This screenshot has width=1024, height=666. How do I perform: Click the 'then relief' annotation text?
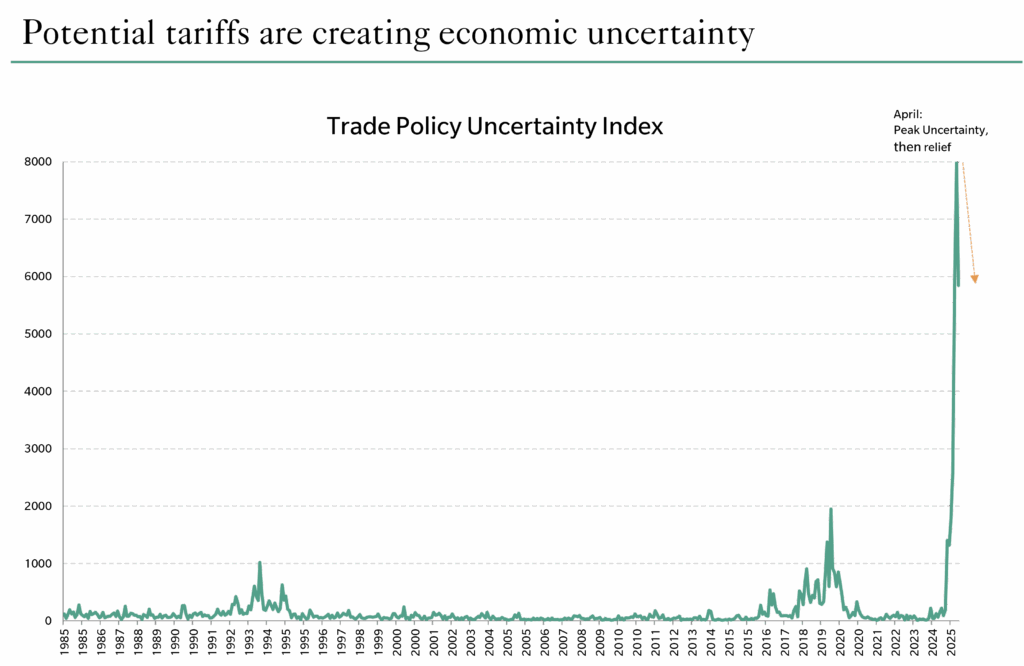coord(922,147)
